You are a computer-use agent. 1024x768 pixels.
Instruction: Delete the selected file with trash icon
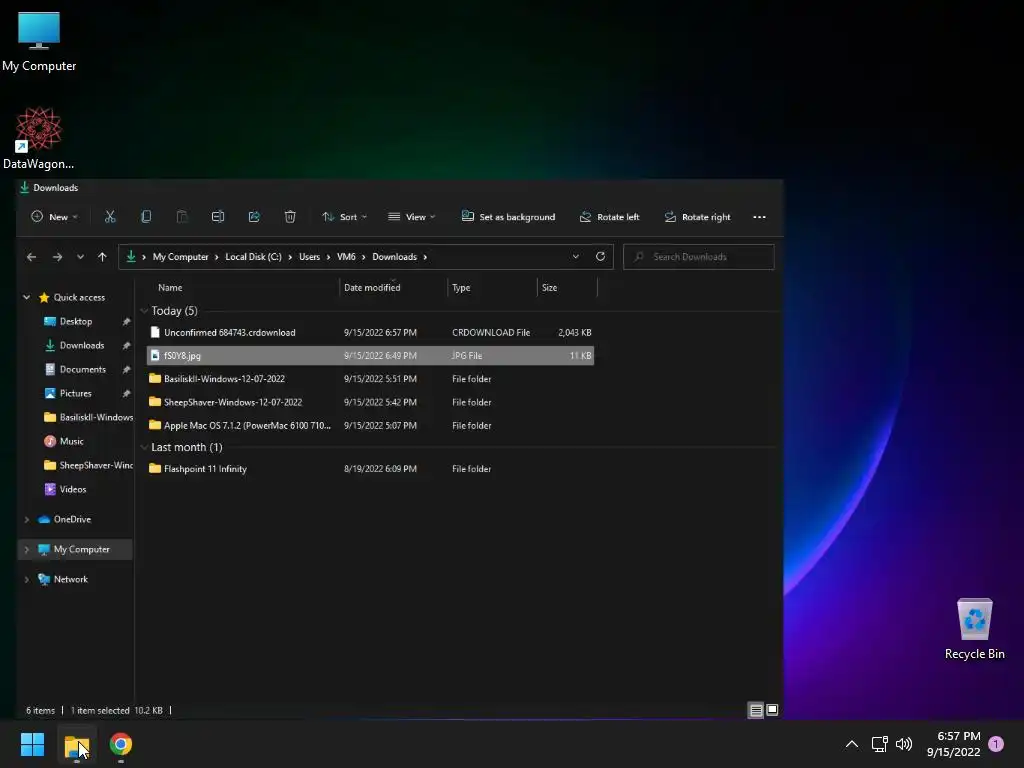click(290, 217)
